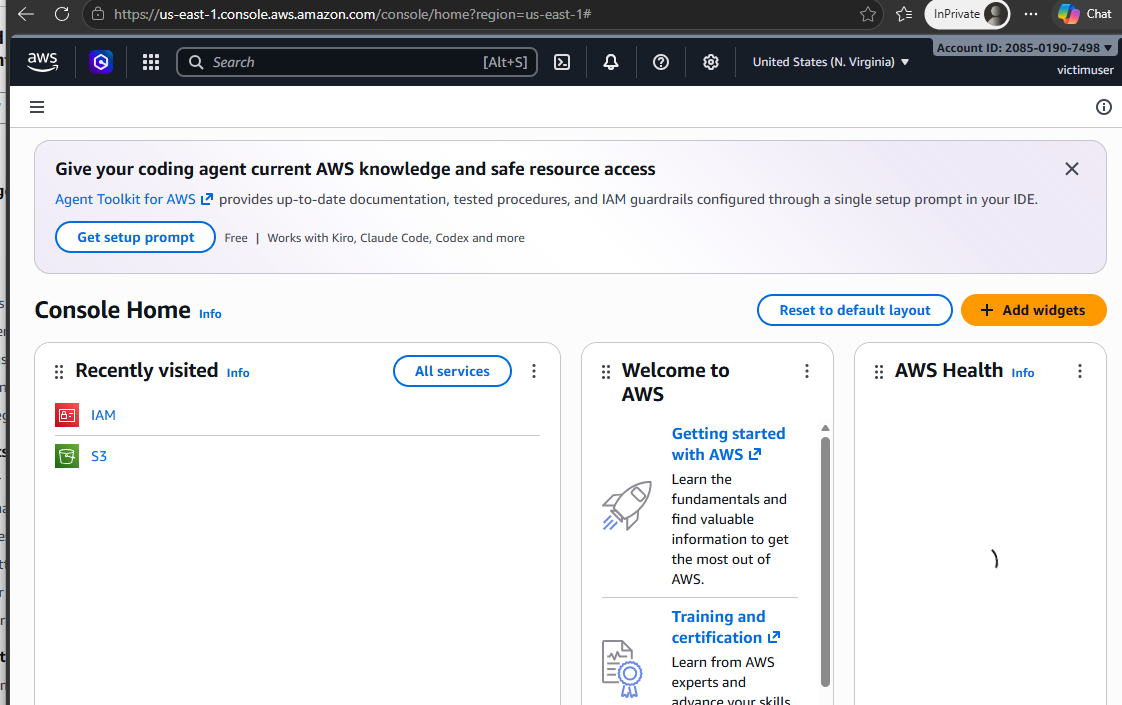This screenshot has width=1122, height=705.
Task: Open the S3 link
Action: (99, 456)
